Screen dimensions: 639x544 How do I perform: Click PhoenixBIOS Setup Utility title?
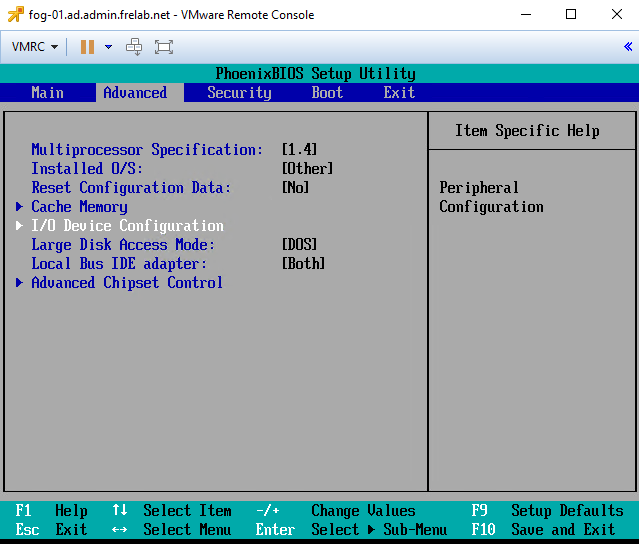[x=315, y=74]
